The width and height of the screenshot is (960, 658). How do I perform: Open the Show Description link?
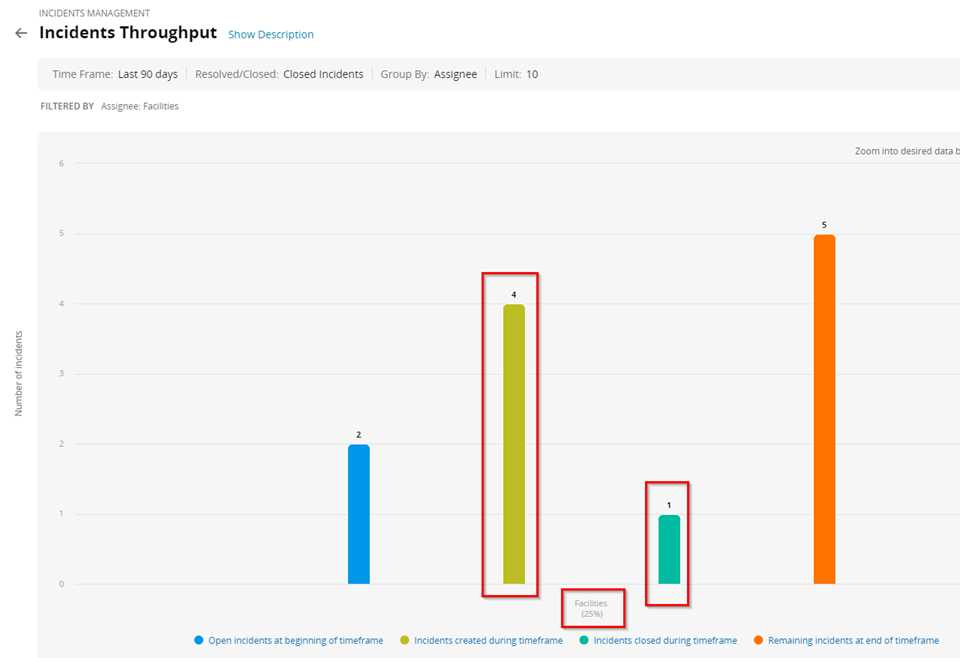270,35
